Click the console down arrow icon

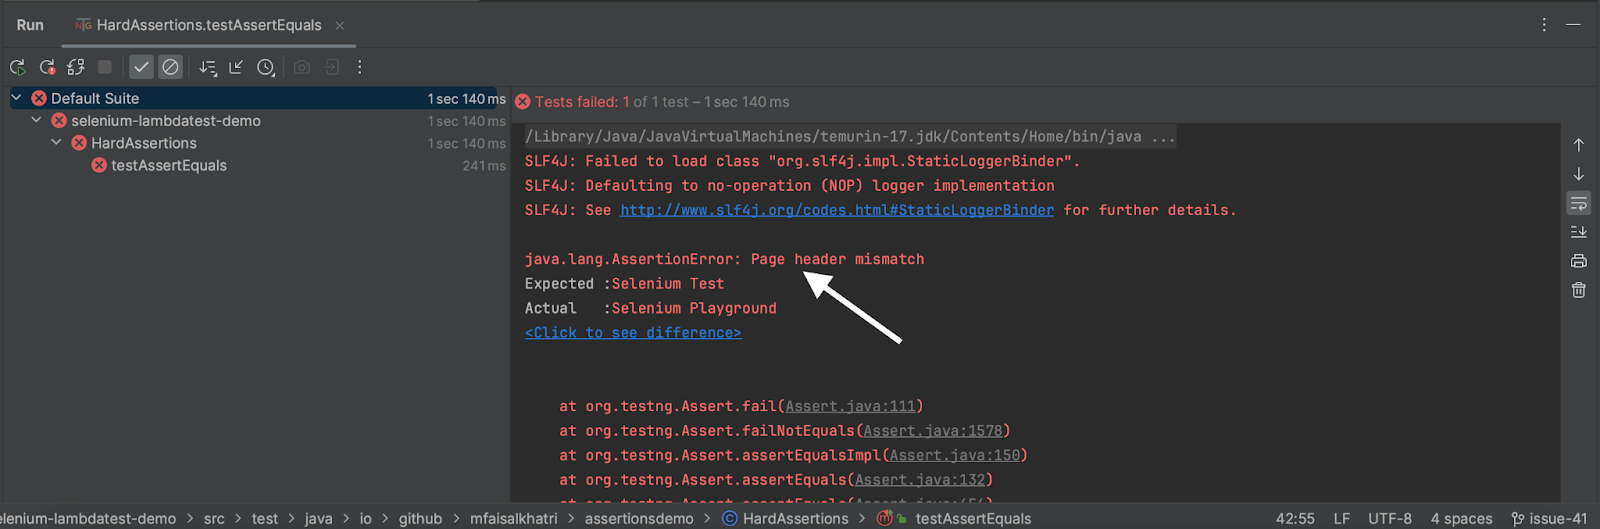click(1578, 174)
